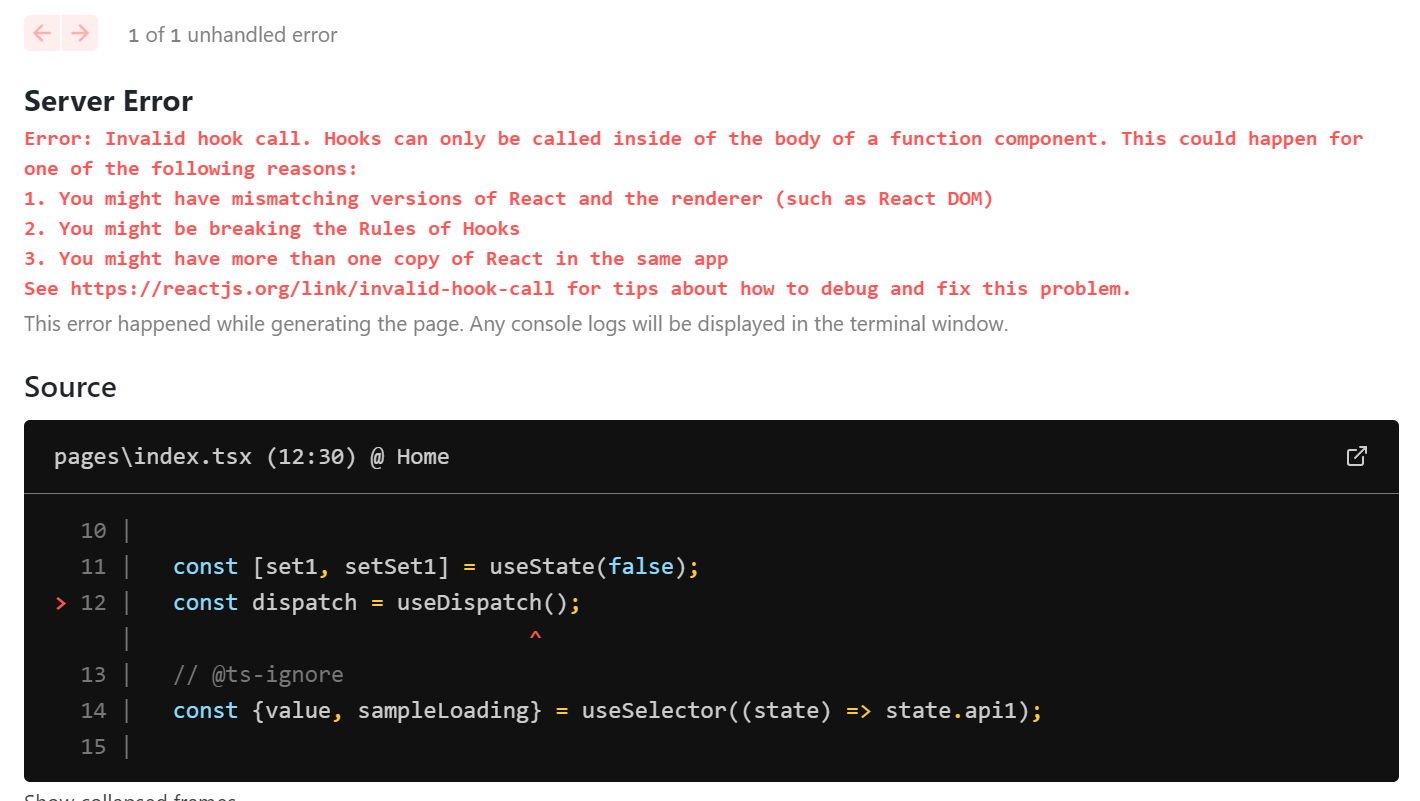Screen dimensions: 1420x801
Task: Click the previous error arrow
Action: coord(42,33)
